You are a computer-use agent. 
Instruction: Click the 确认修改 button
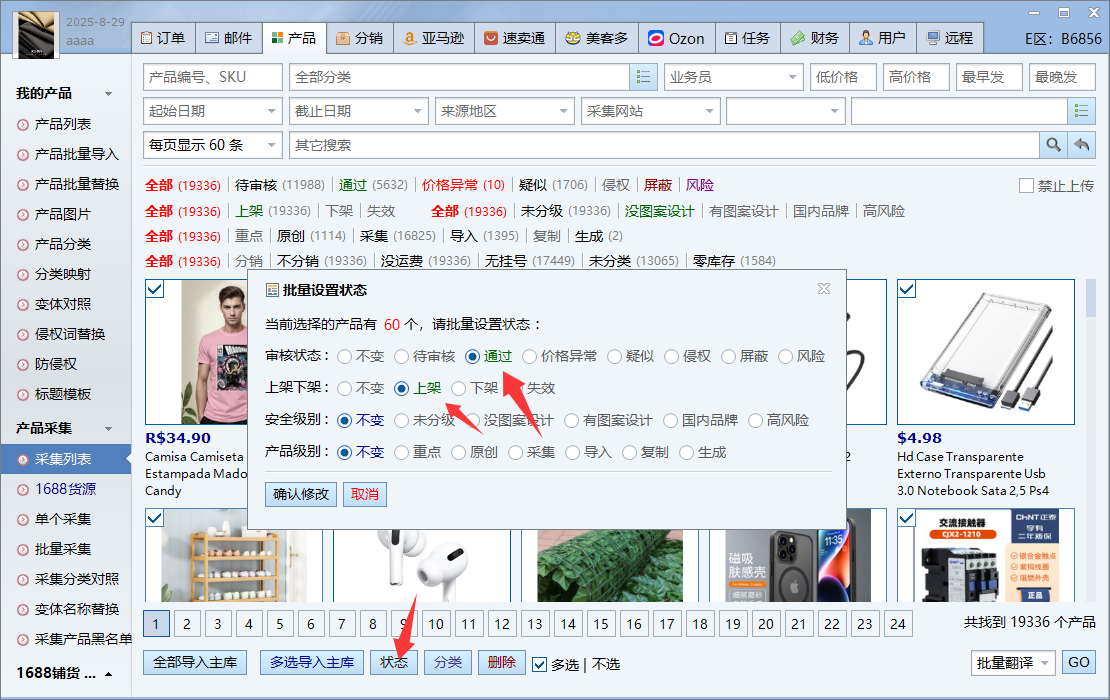click(x=301, y=494)
